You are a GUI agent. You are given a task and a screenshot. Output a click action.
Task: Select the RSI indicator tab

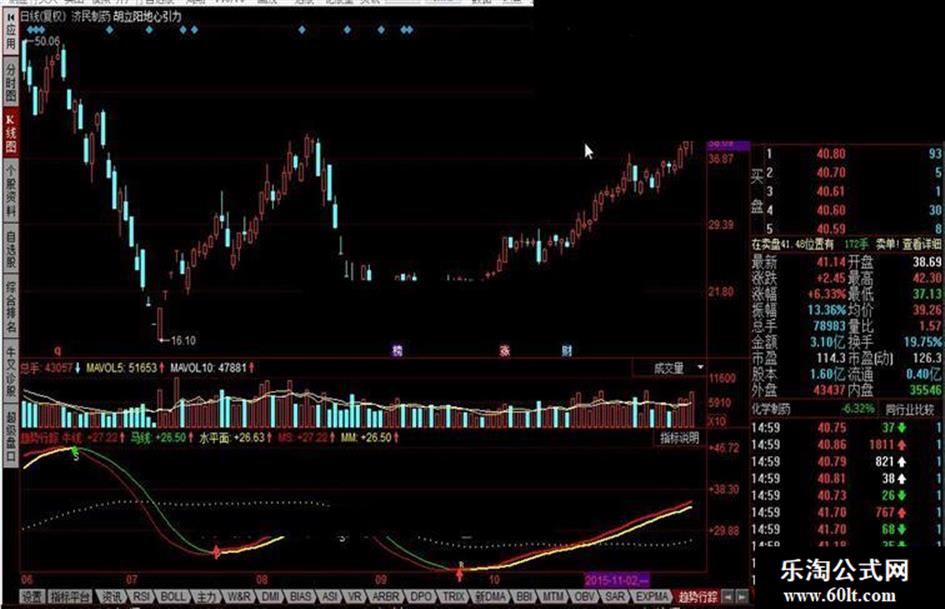tap(142, 597)
